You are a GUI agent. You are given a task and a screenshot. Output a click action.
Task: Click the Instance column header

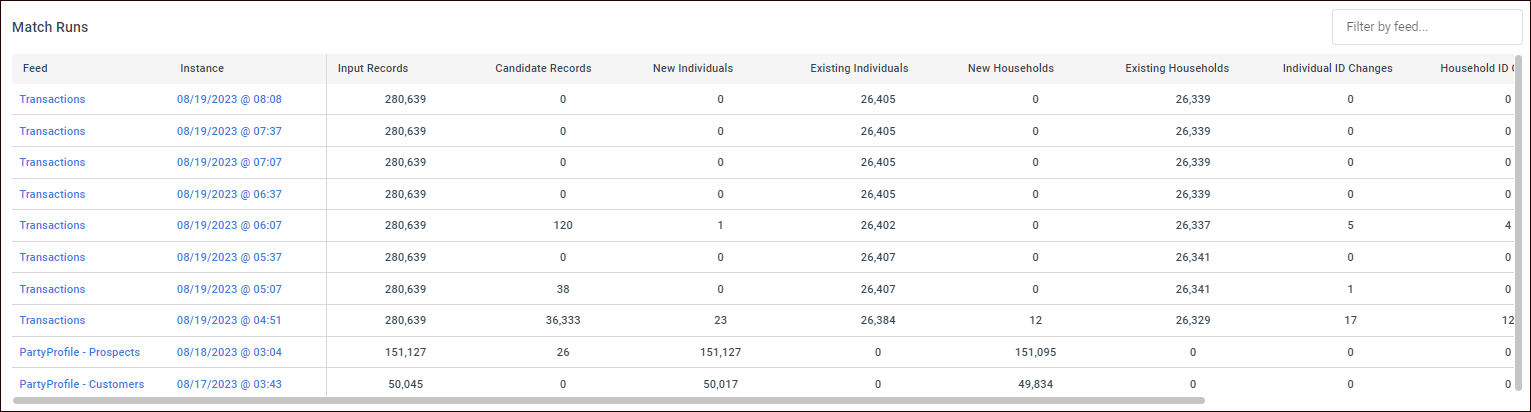[x=202, y=68]
